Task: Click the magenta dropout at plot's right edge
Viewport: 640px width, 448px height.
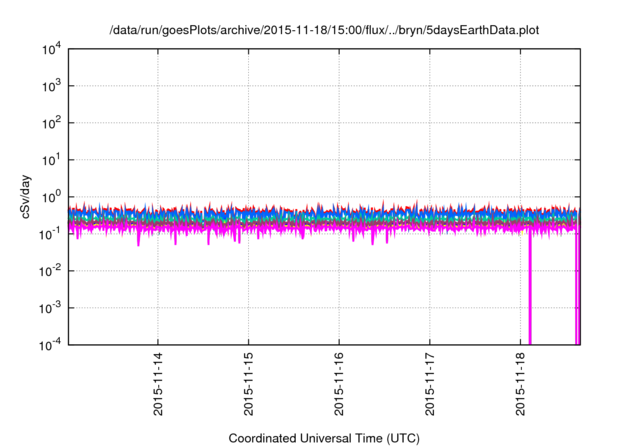Action: click(x=578, y=290)
